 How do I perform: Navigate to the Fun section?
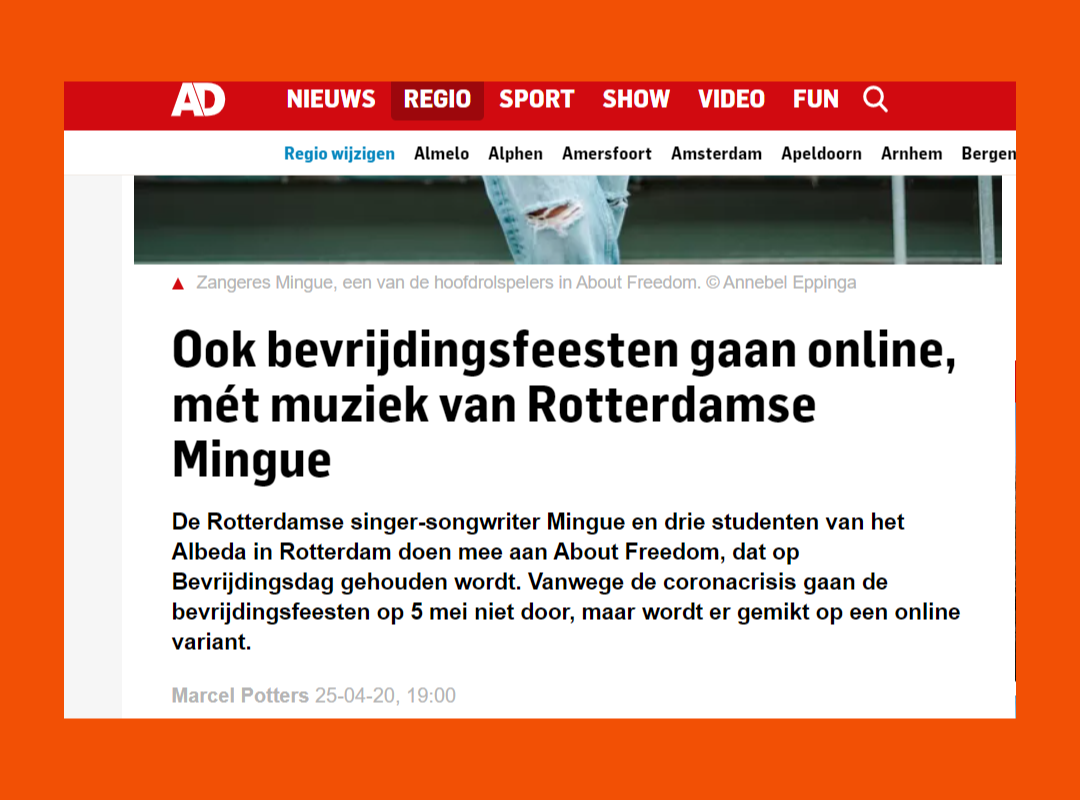pos(816,100)
